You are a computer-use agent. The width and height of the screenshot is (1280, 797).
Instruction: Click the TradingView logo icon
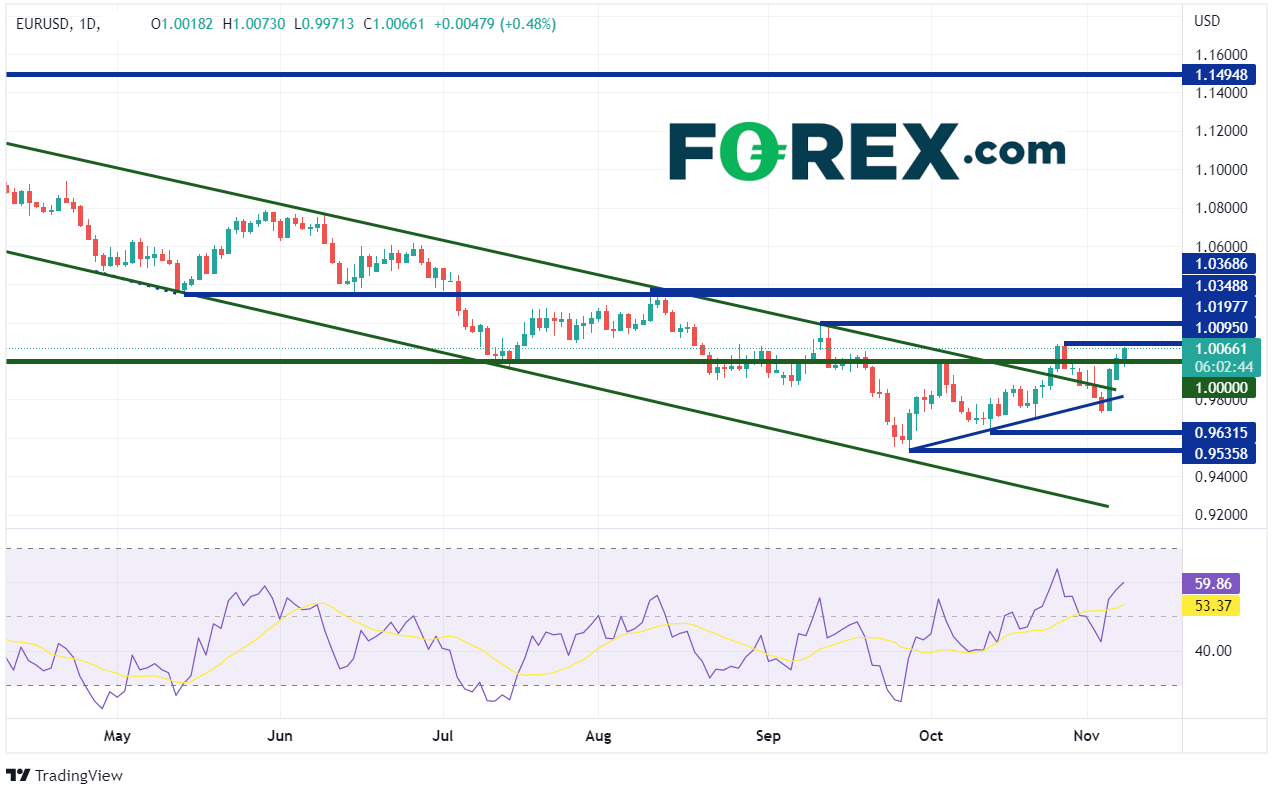(18, 775)
